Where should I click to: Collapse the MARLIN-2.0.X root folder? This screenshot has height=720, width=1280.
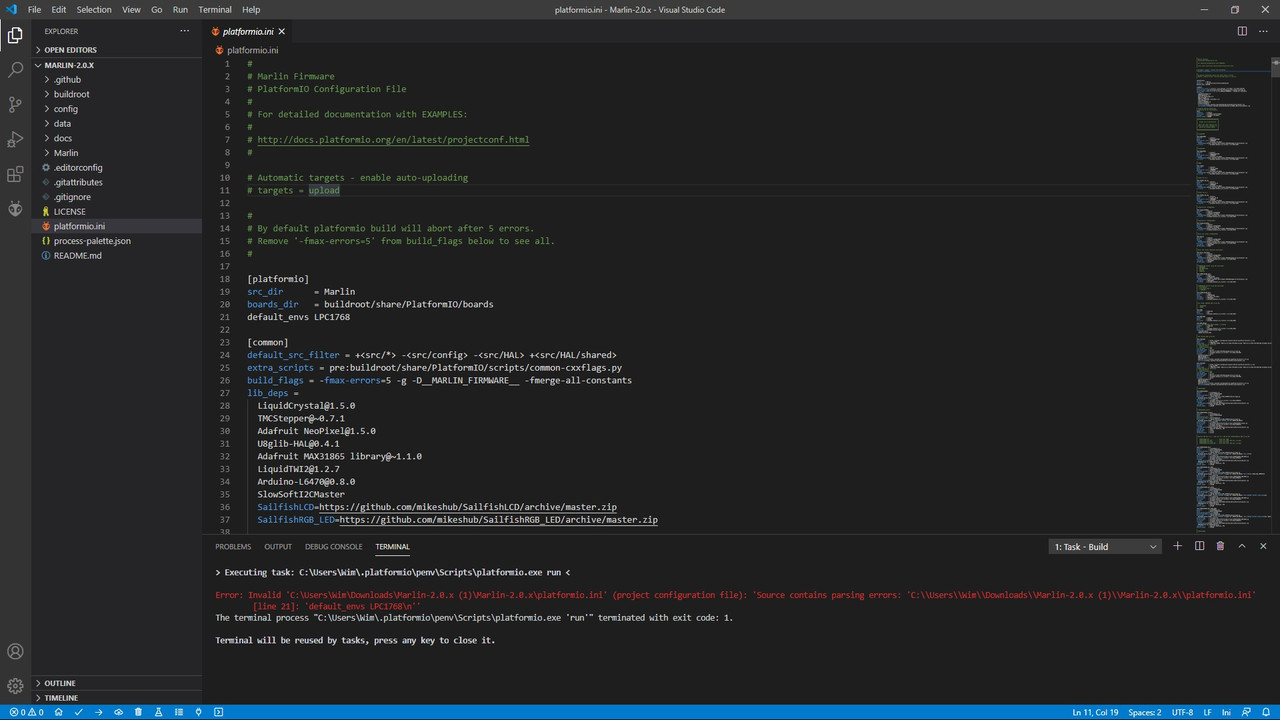(116, 65)
